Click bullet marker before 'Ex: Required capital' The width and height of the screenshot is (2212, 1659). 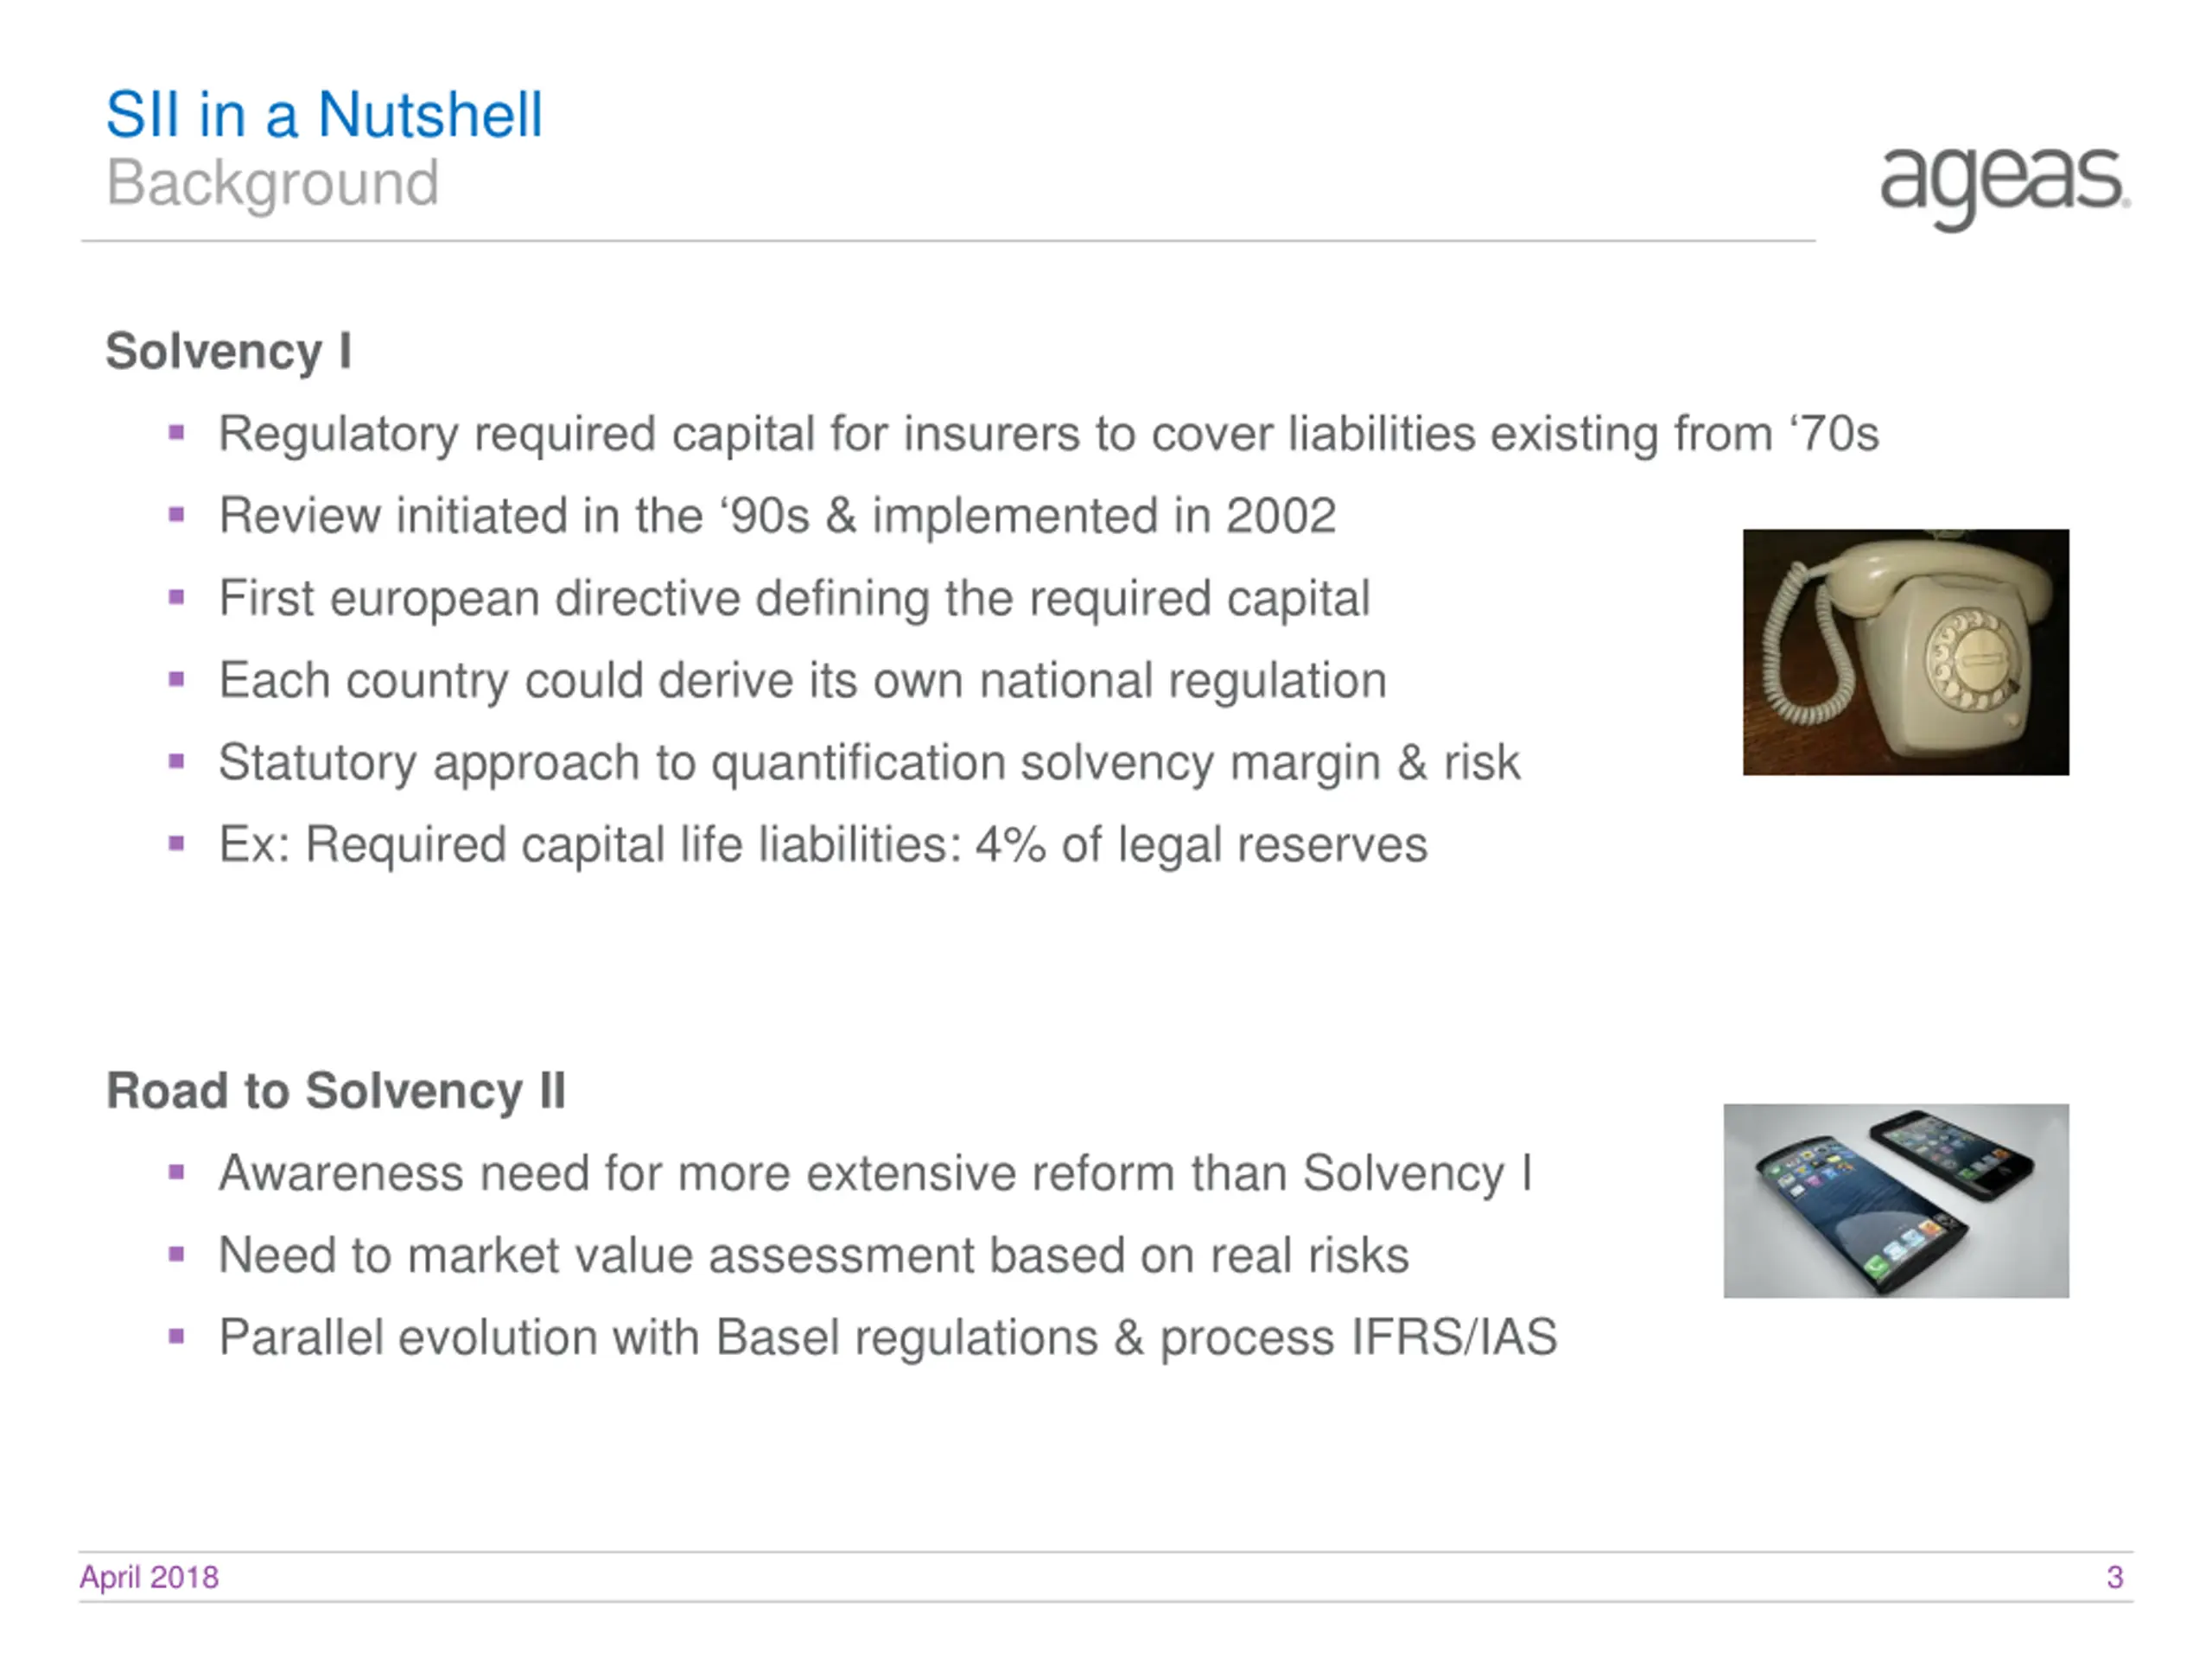[177, 844]
